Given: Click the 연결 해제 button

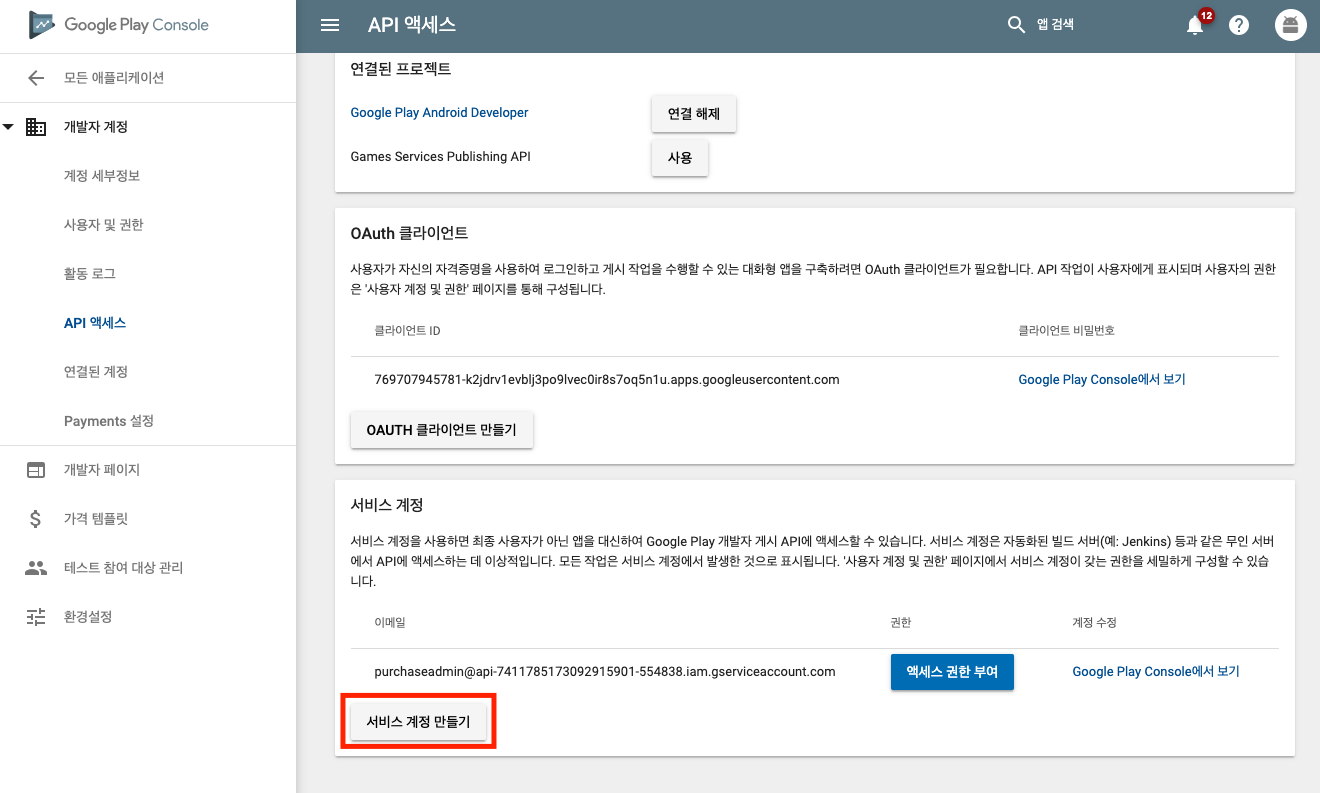Looking at the screenshot, I should tap(694, 114).
